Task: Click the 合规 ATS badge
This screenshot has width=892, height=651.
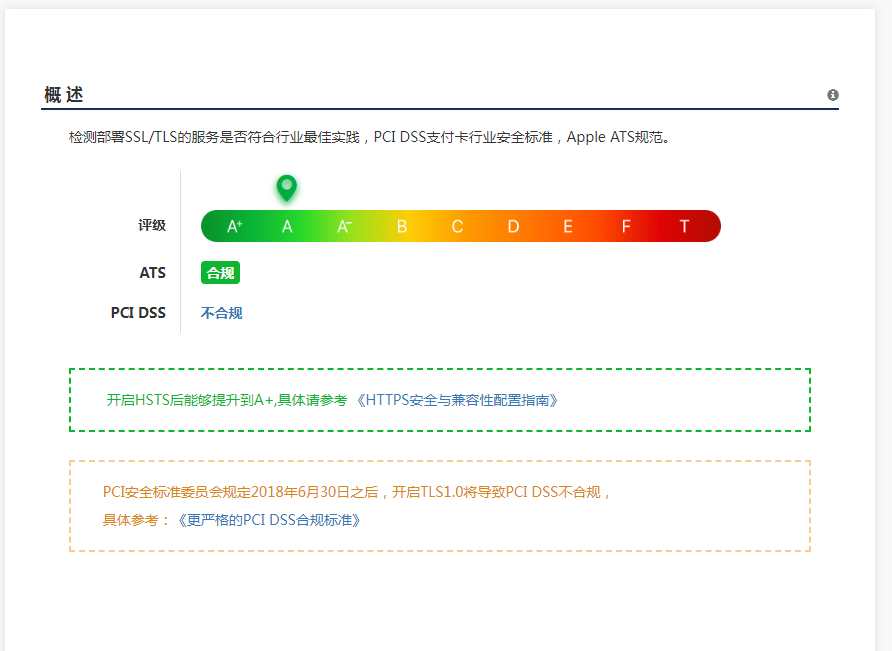Action: click(x=220, y=273)
